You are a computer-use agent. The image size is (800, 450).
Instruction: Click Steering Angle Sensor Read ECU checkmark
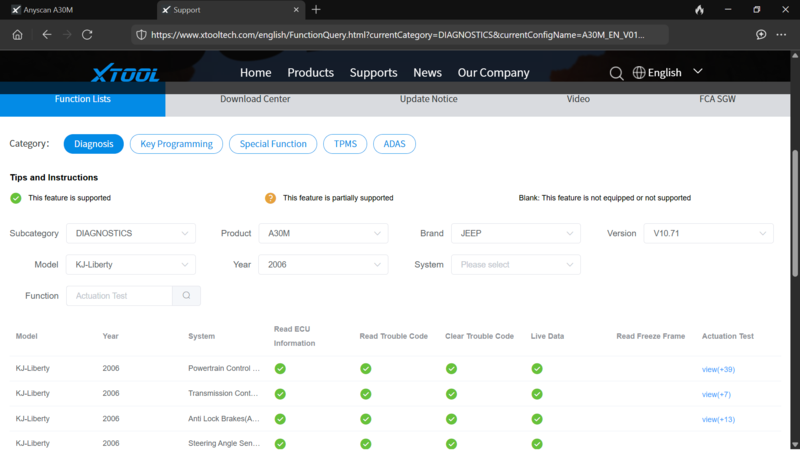pos(280,444)
